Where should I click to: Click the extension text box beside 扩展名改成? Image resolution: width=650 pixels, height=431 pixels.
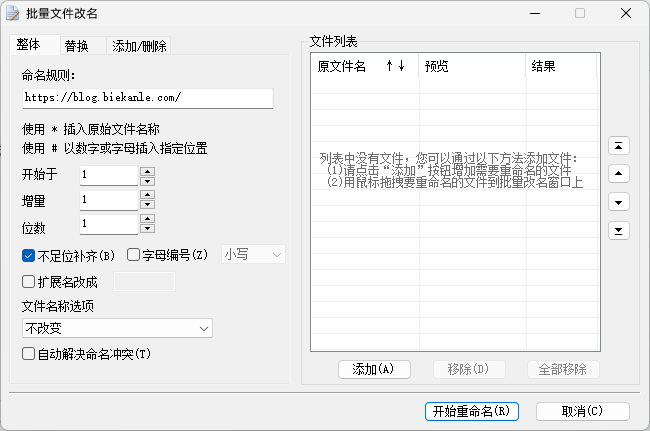[144, 282]
